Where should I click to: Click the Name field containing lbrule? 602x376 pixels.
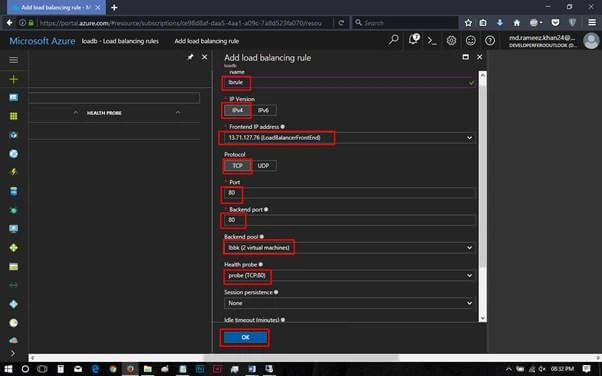click(x=349, y=82)
